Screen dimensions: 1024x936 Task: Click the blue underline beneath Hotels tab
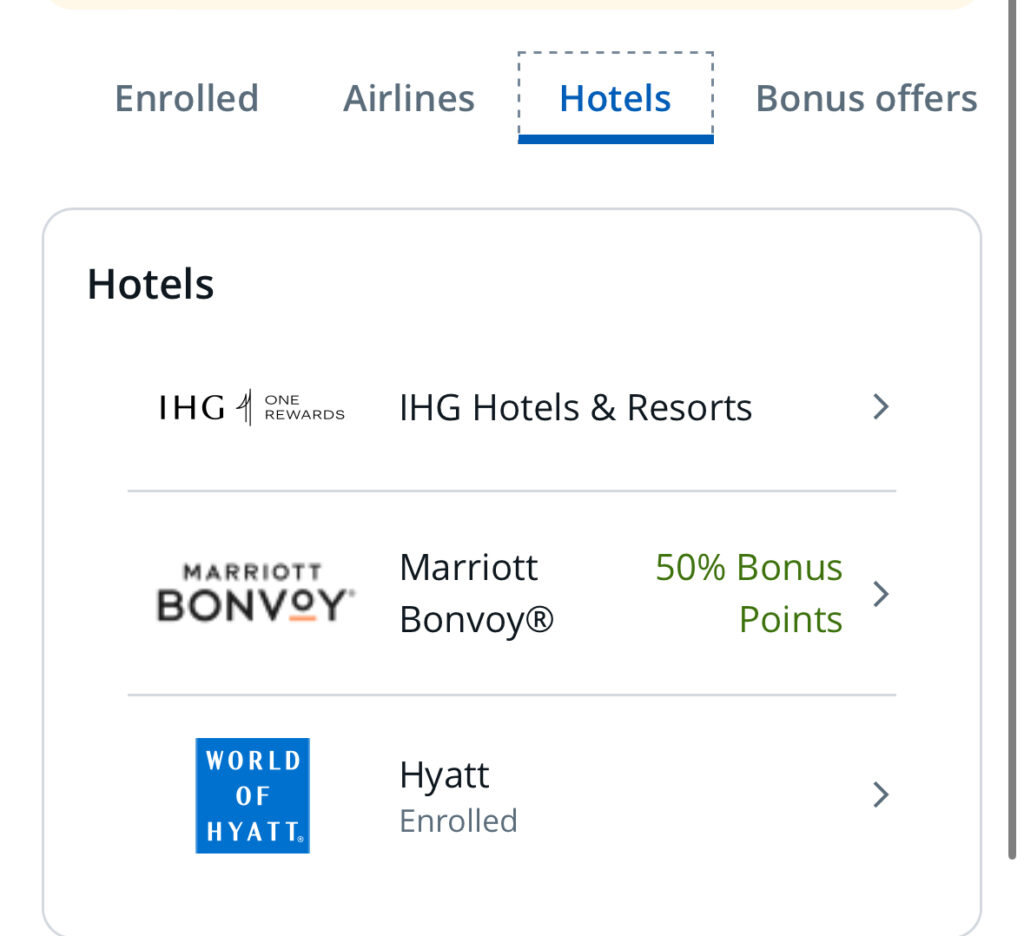[615, 139]
